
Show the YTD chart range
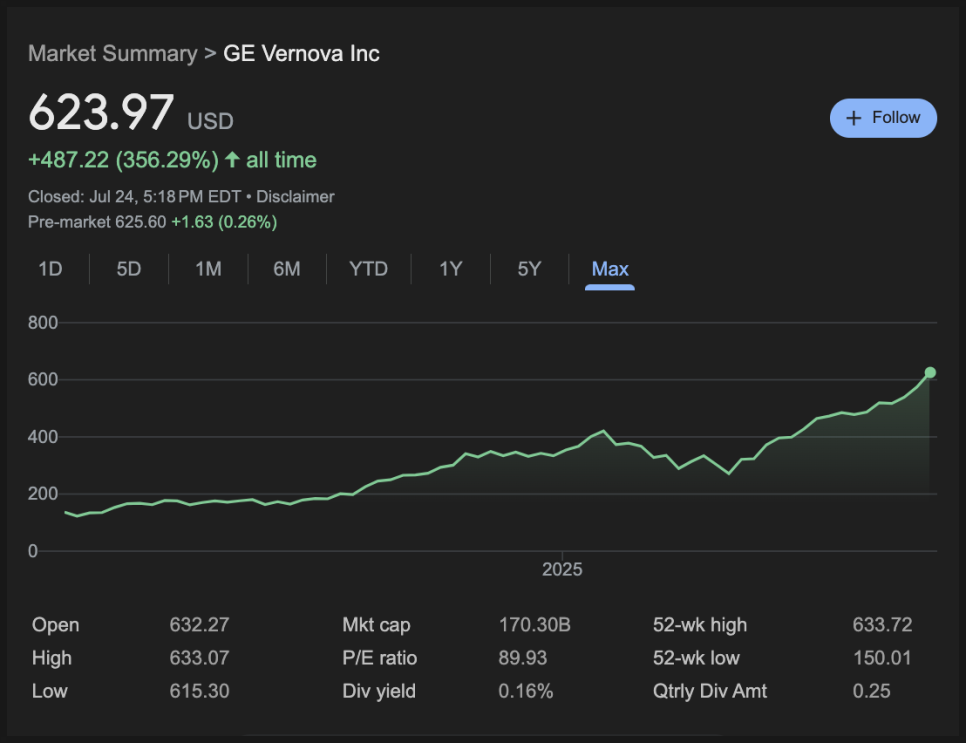point(368,269)
